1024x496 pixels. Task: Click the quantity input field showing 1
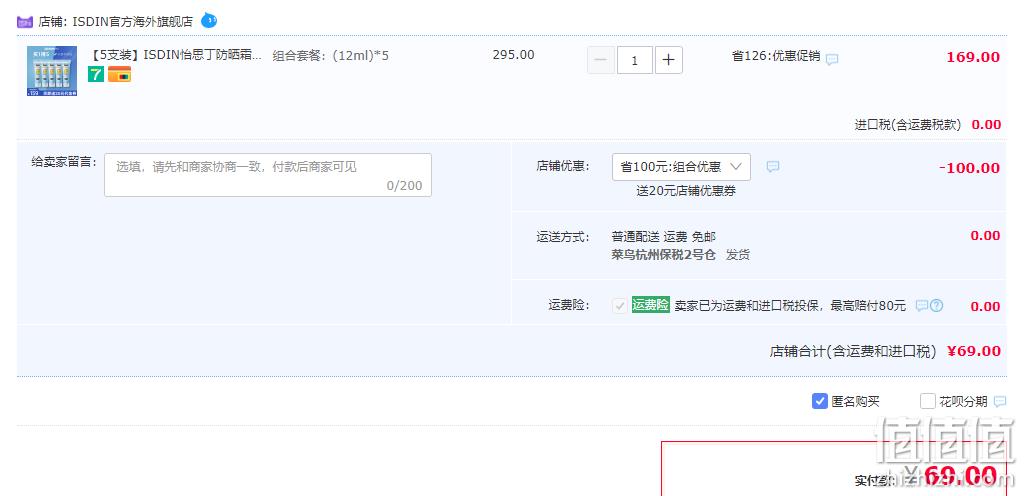(635, 61)
